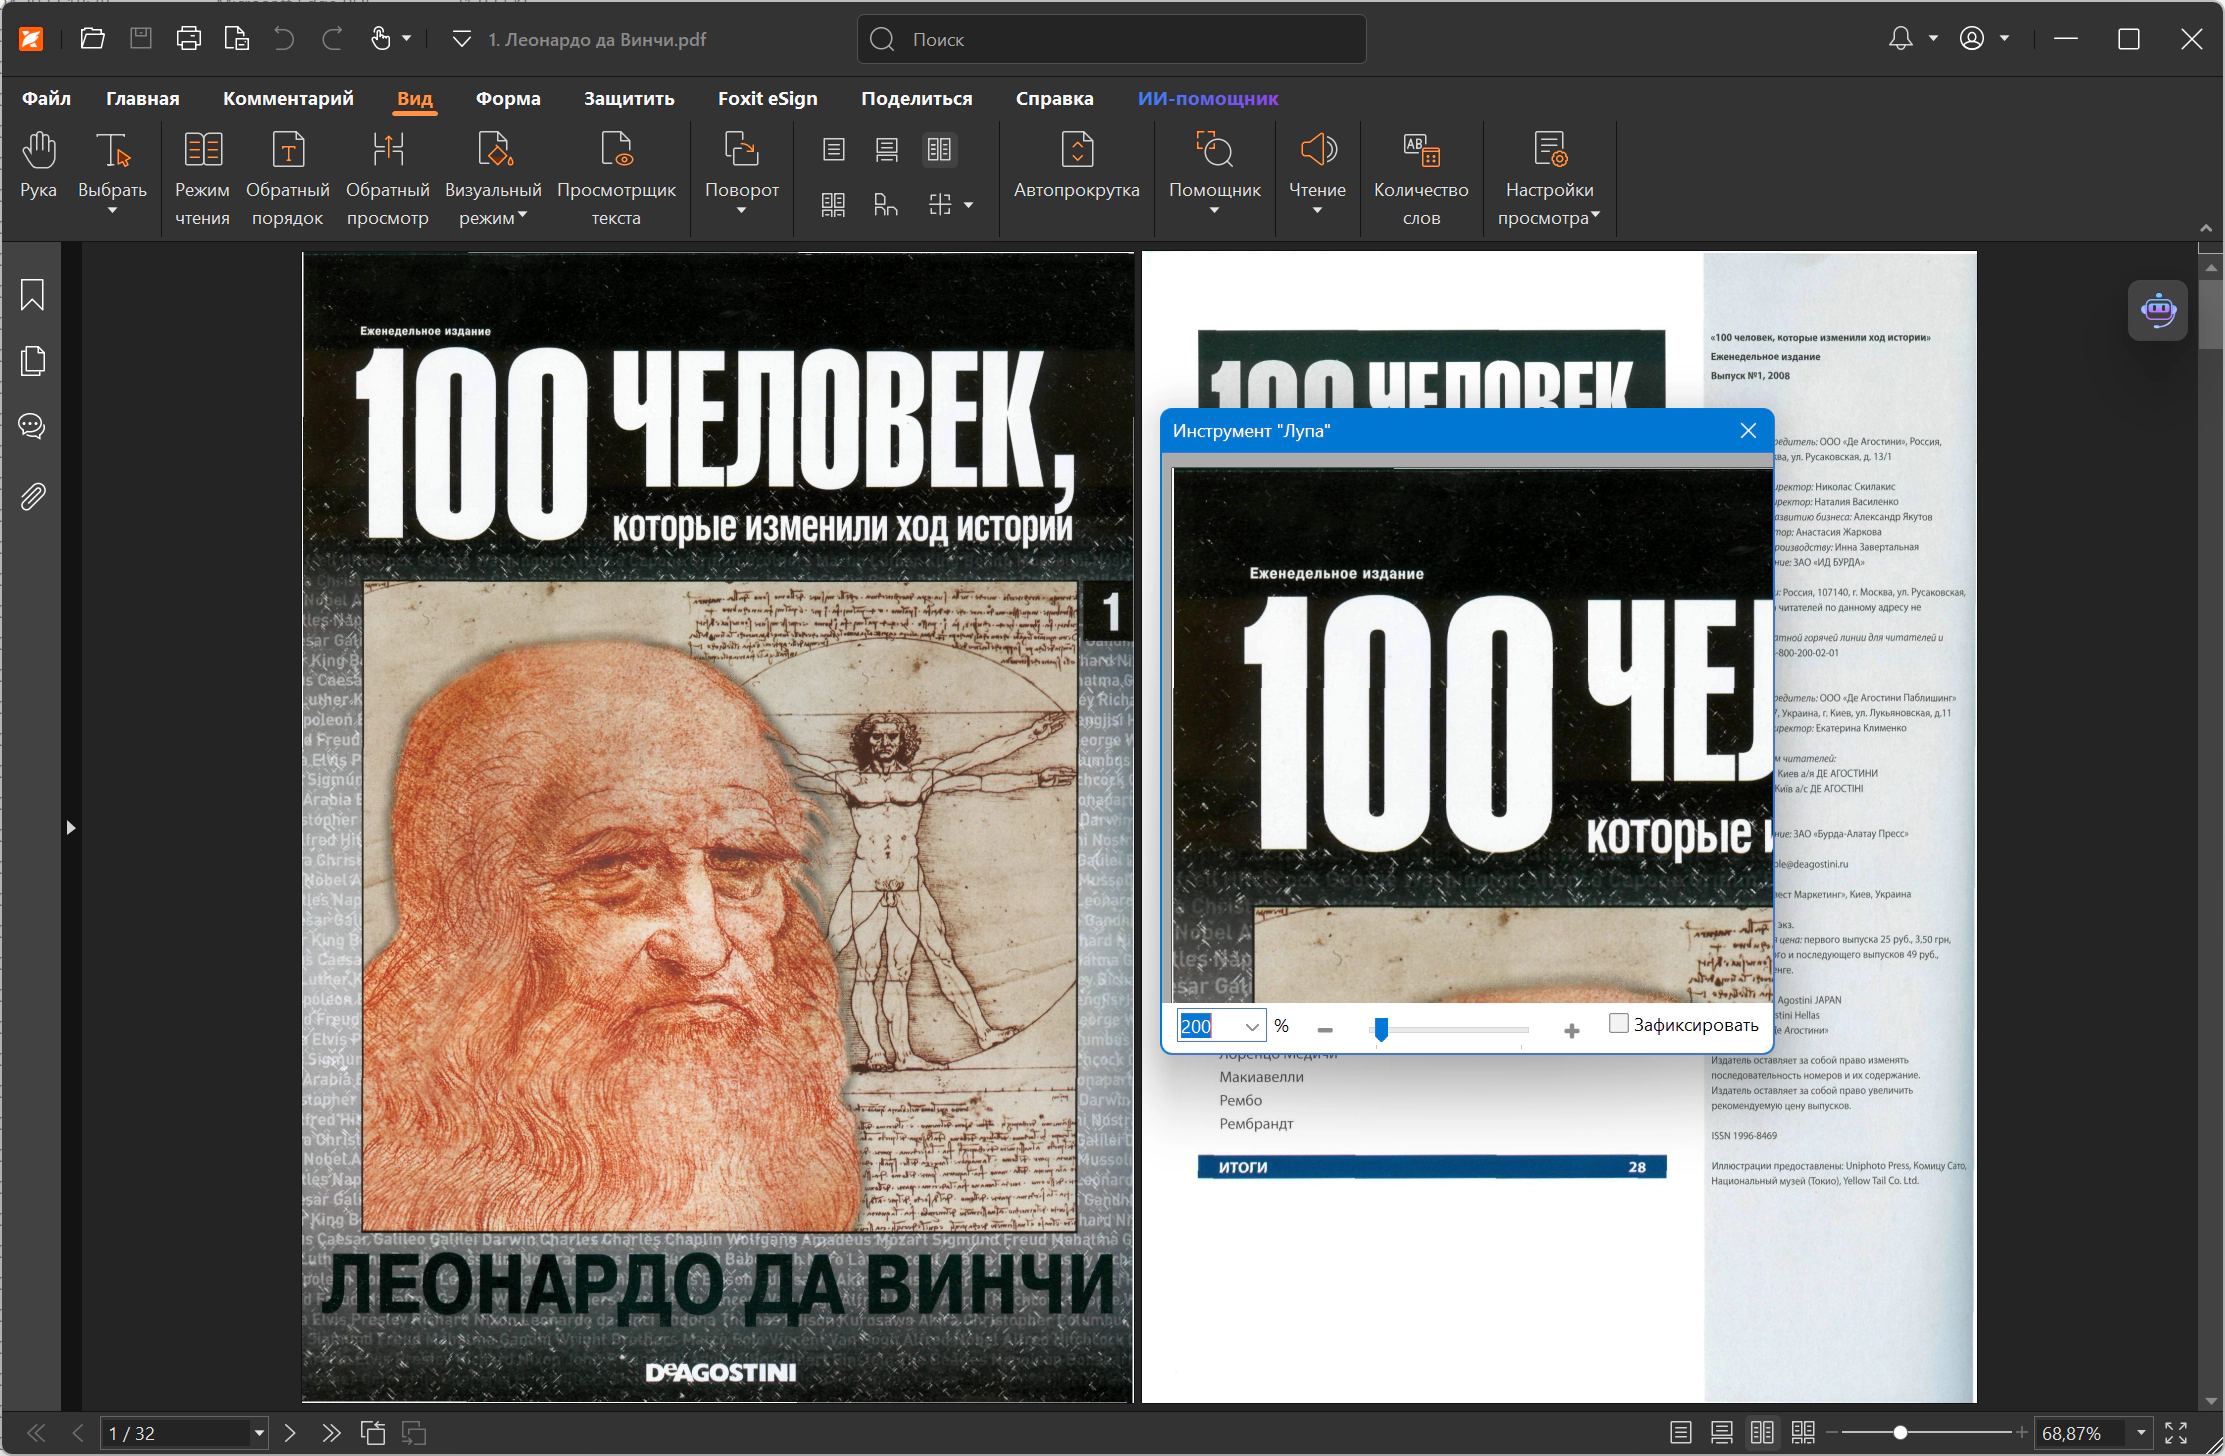Open the Справка tab

pyautogui.click(x=1055, y=99)
